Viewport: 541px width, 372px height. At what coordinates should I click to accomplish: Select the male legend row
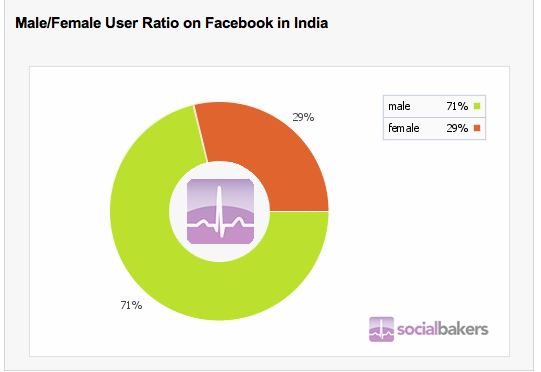coord(434,106)
